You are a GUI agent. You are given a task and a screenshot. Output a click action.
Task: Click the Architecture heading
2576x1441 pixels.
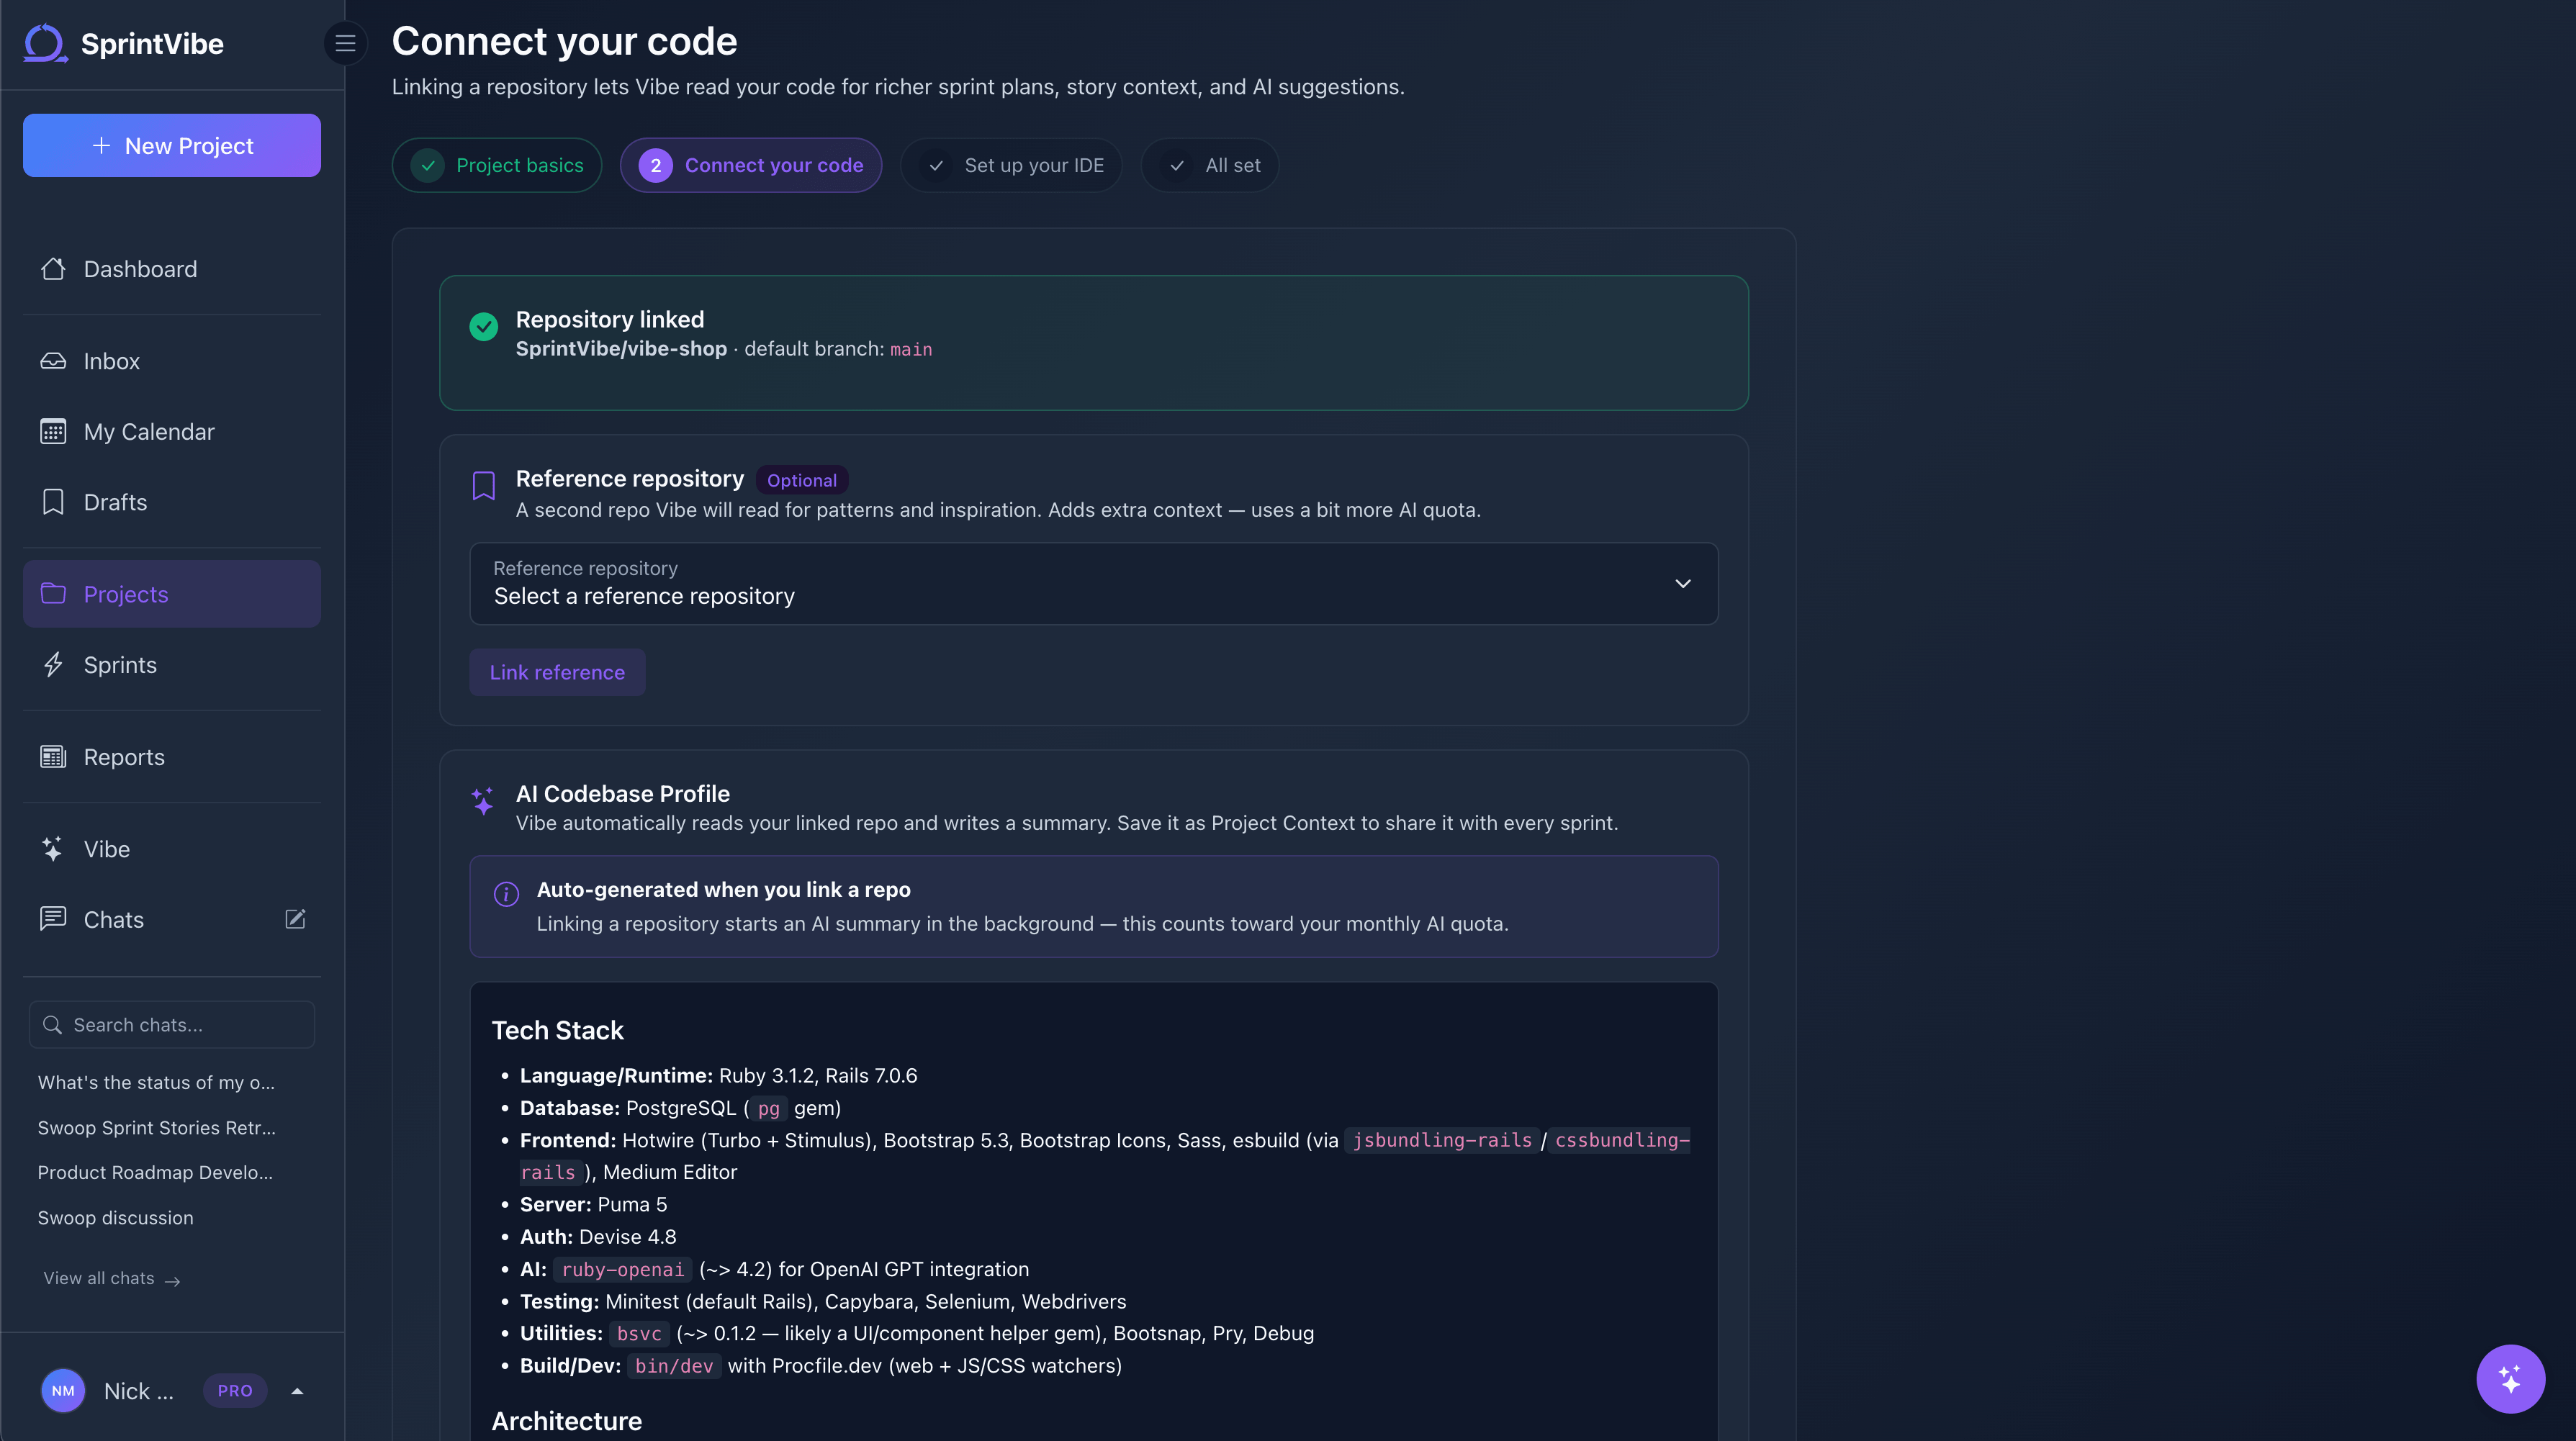[566, 1421]
